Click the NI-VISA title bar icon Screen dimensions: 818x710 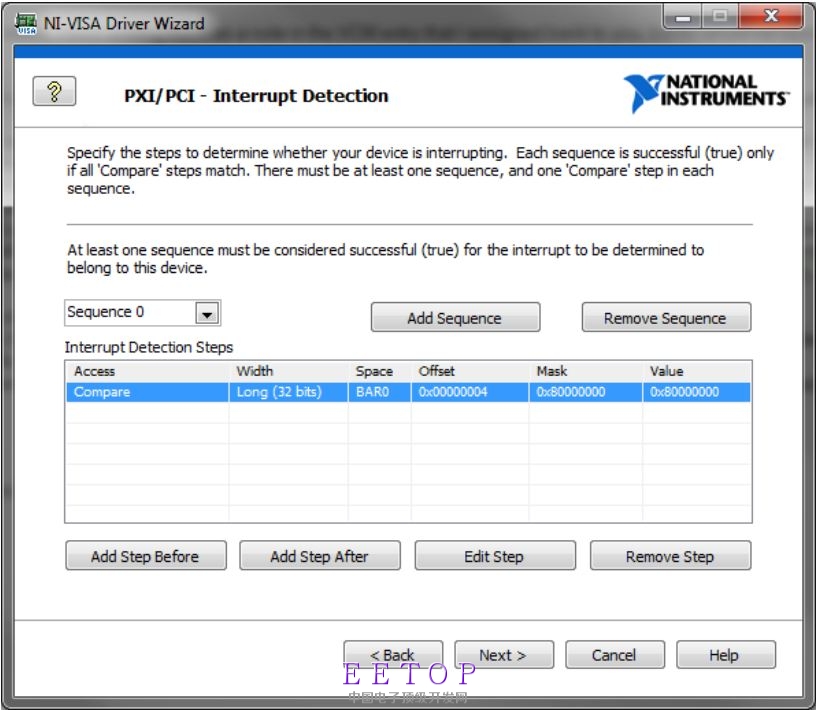click(26, 24)
